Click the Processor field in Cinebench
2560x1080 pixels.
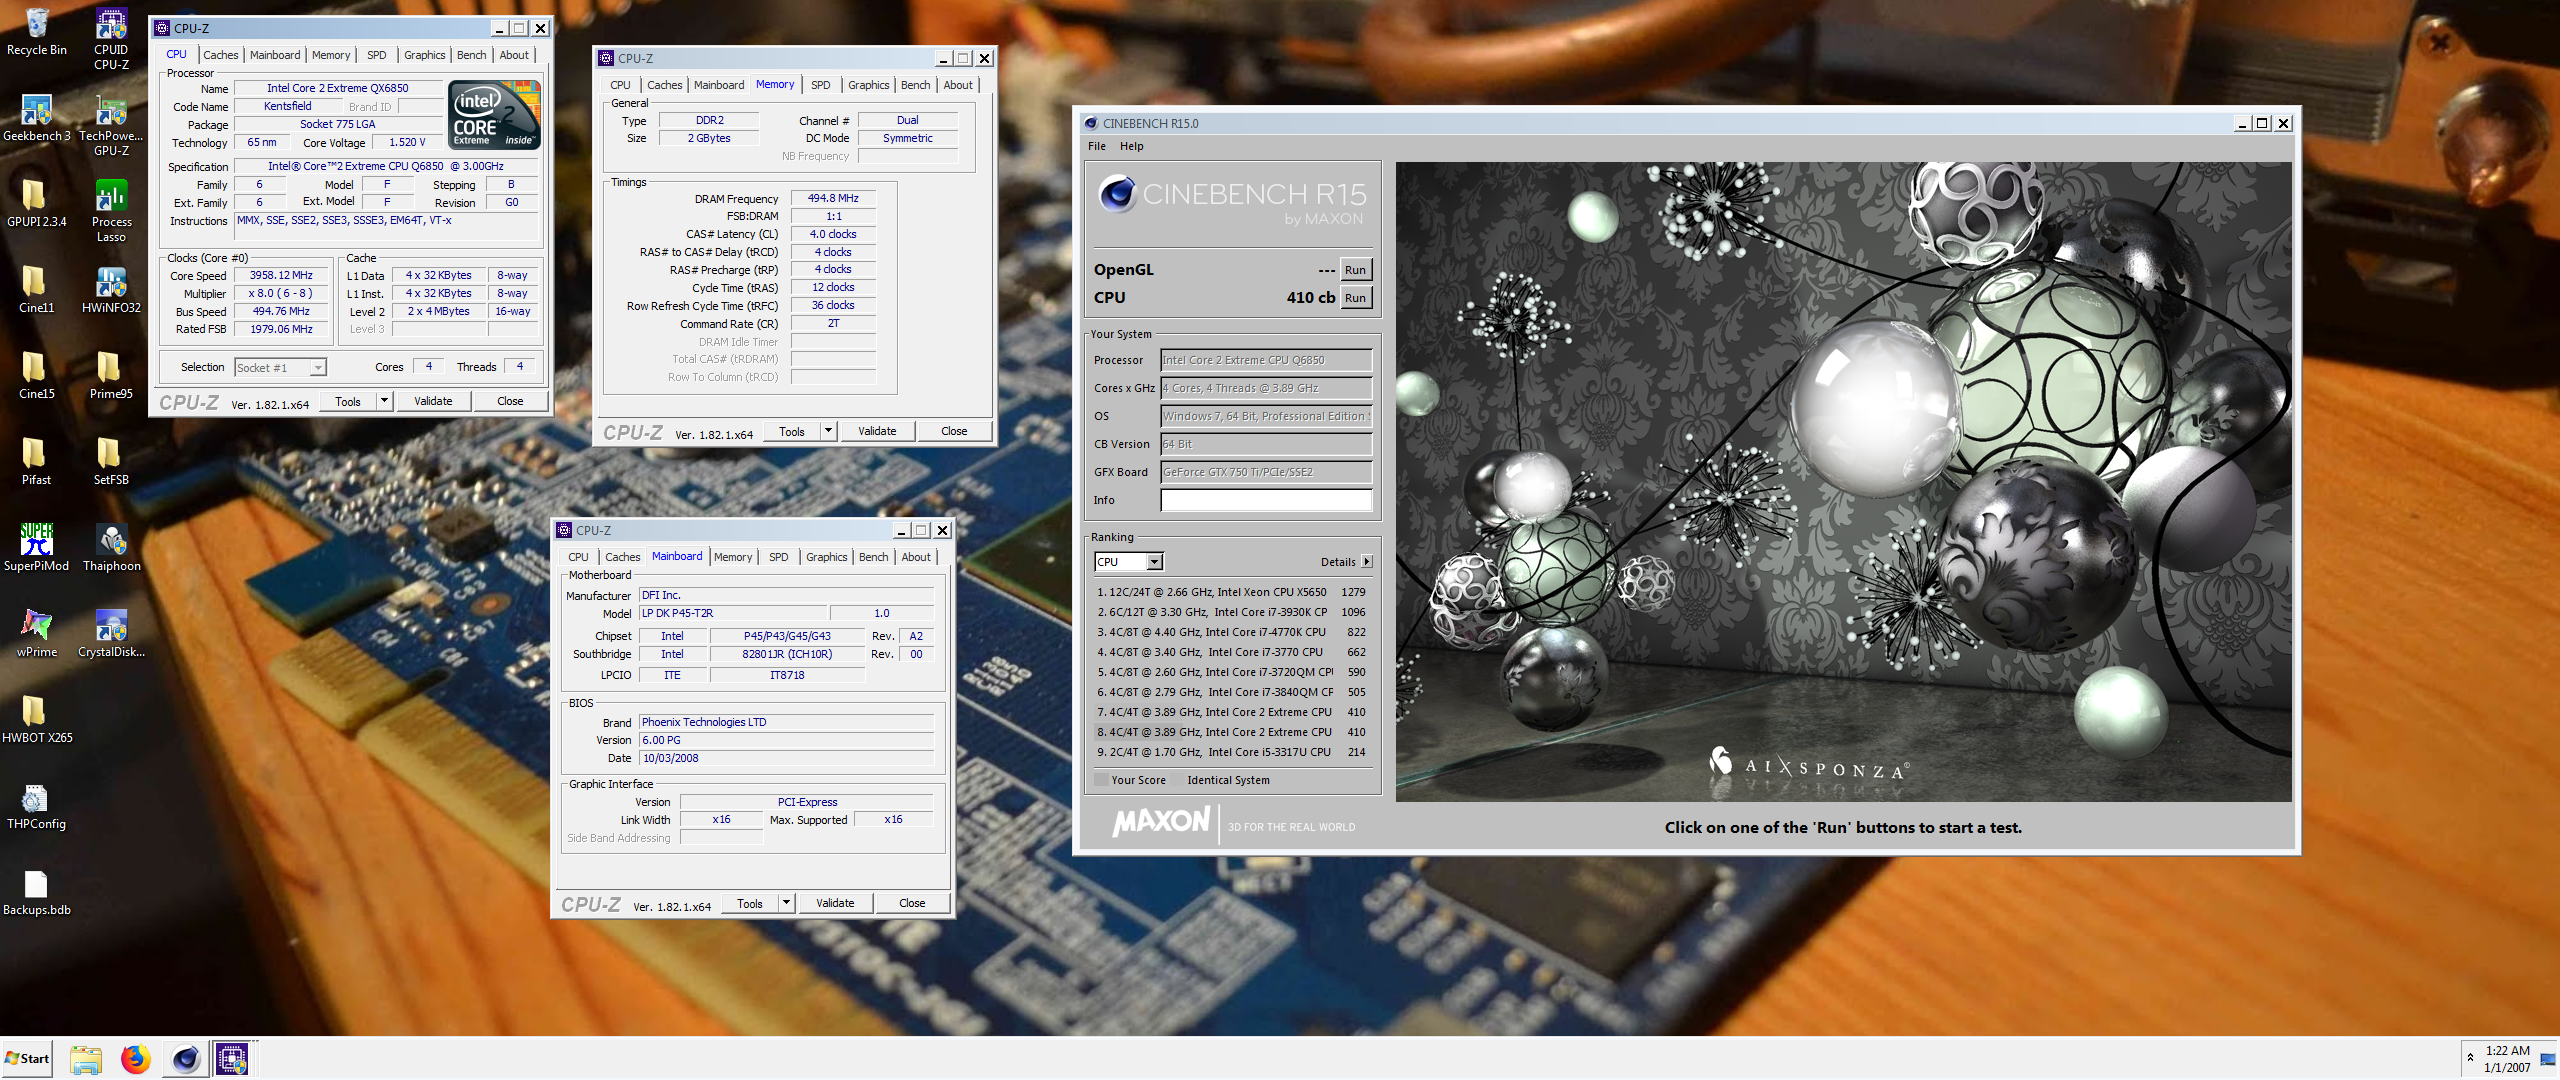coord(1266,360)
